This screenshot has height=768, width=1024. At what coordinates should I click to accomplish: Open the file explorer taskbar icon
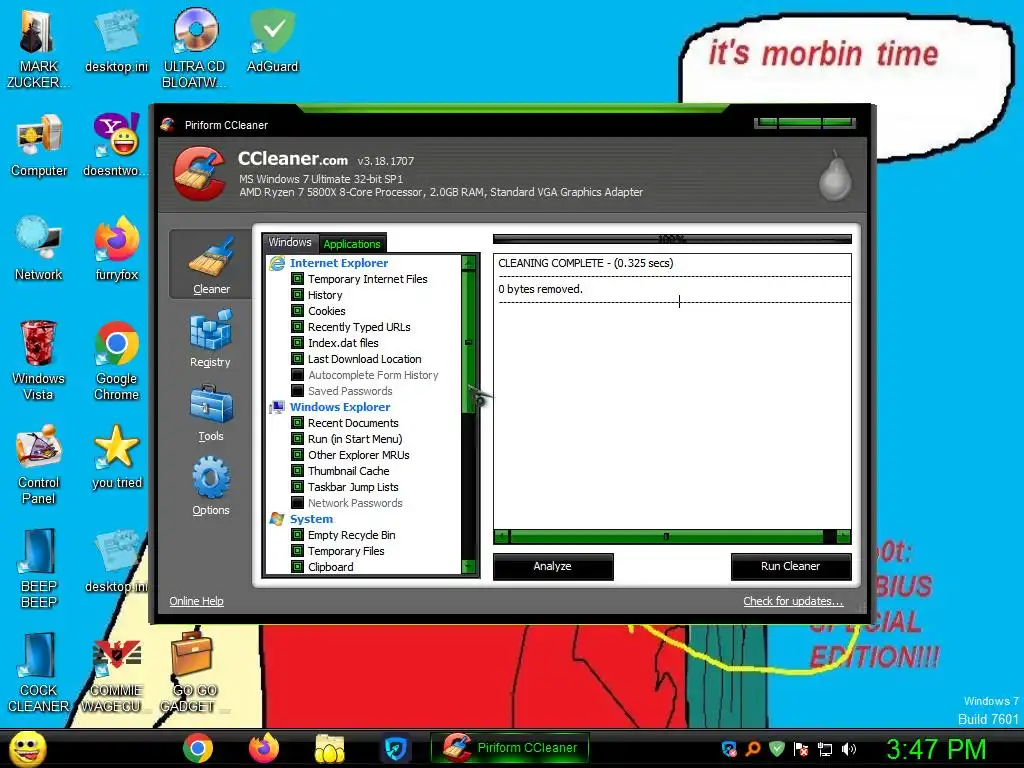coord(330,748)
